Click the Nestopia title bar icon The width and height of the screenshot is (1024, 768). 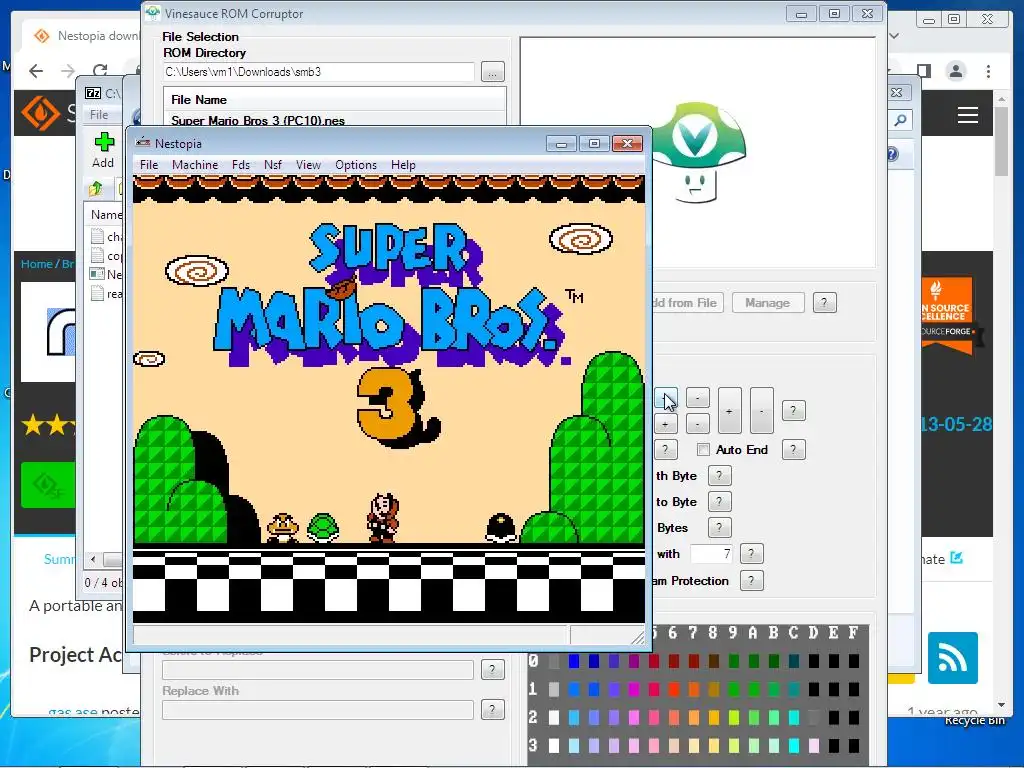point(142,143)
